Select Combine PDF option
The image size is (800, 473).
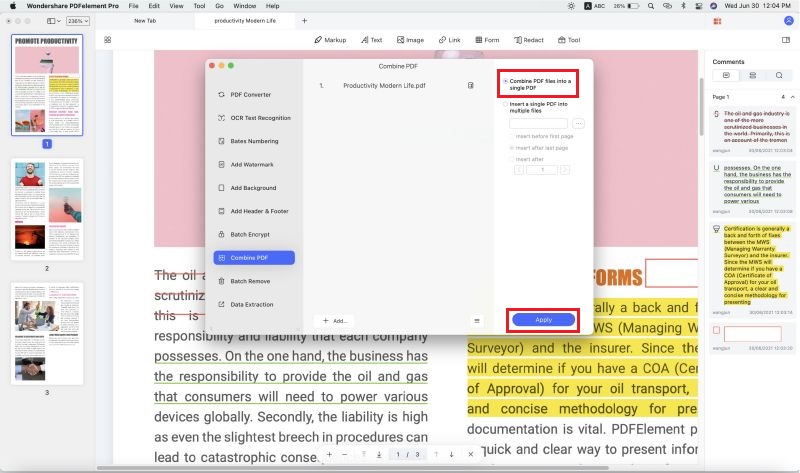point(254,258)
